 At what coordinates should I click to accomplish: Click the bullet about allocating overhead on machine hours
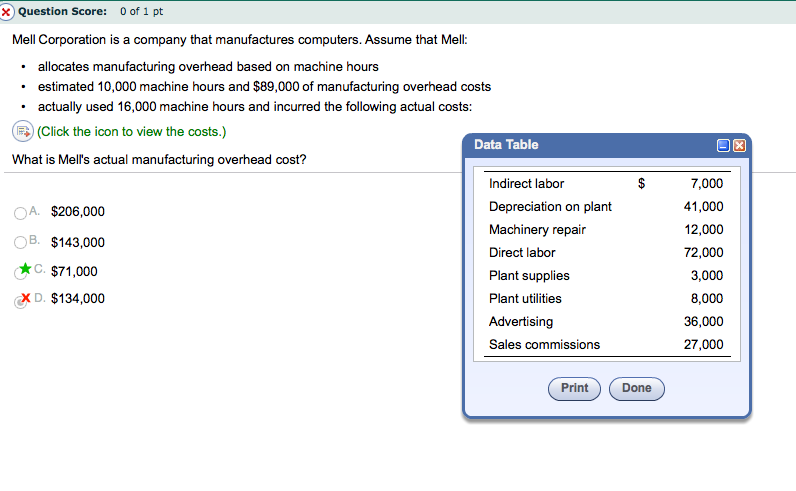tap(208, 67)
